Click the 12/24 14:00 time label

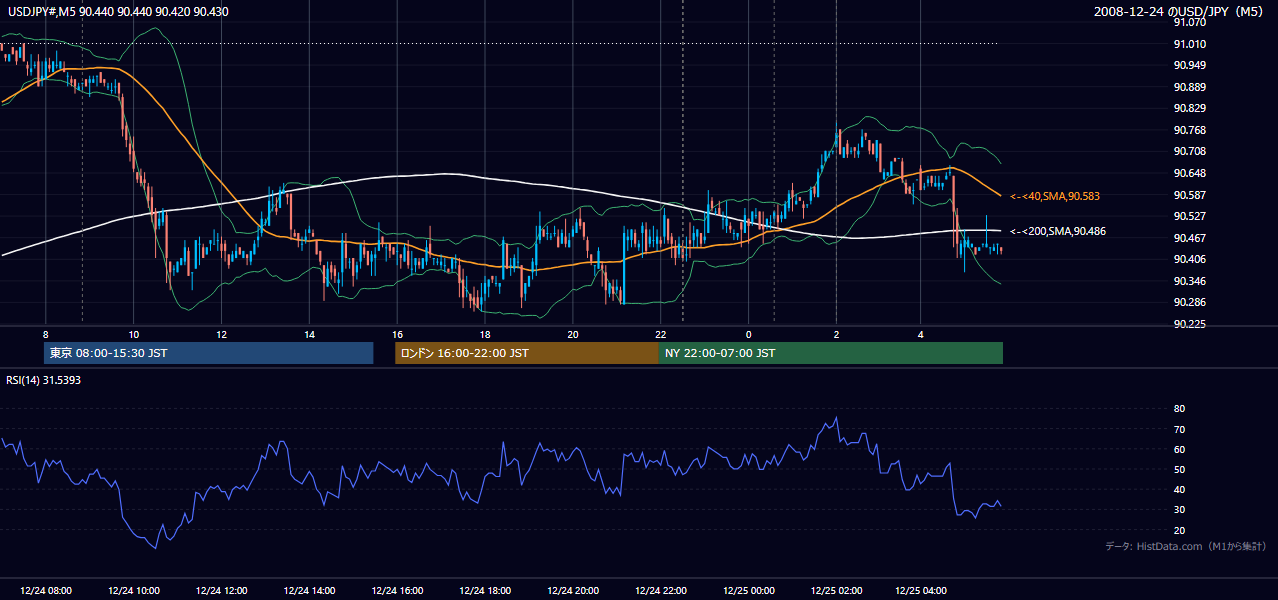coord(309,590)
